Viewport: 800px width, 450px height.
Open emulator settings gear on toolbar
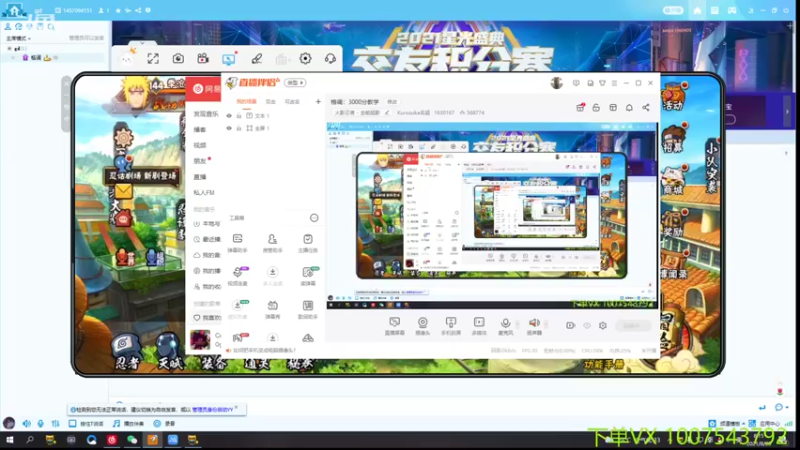click(305, 59)
